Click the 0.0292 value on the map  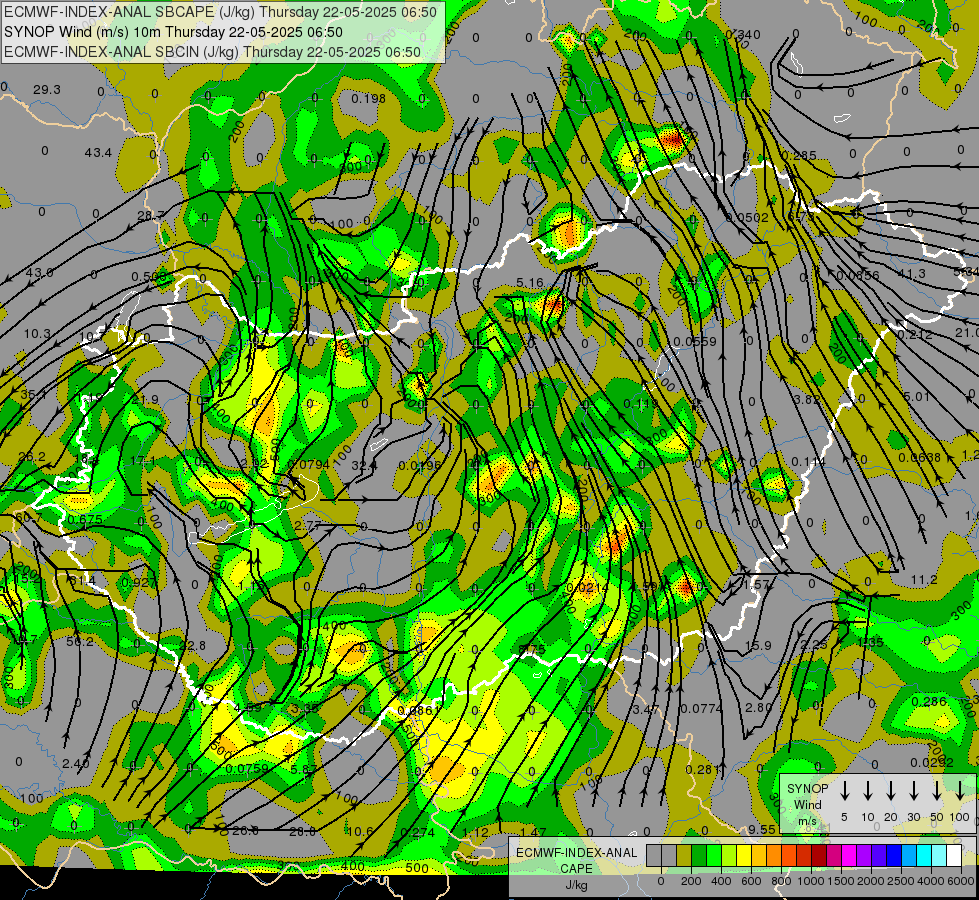point(932,763)
